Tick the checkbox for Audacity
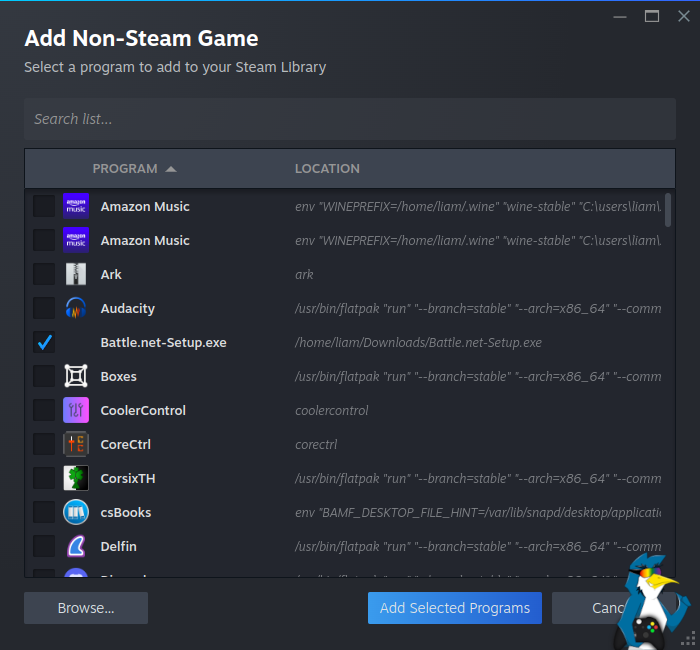This screenshot has height=650, width=700. pyautogui.click(x=44, y=308)
